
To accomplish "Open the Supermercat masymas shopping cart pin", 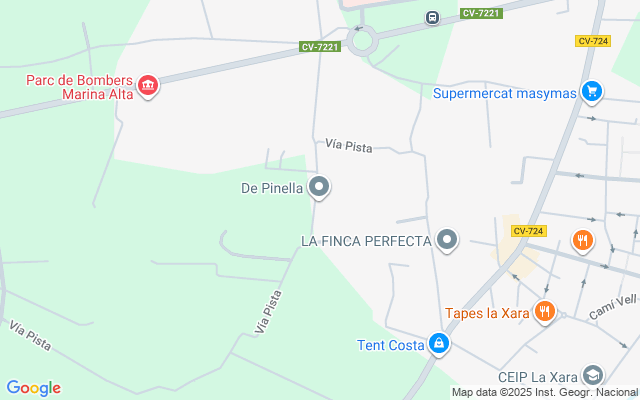I will click(x=592, y=92).
